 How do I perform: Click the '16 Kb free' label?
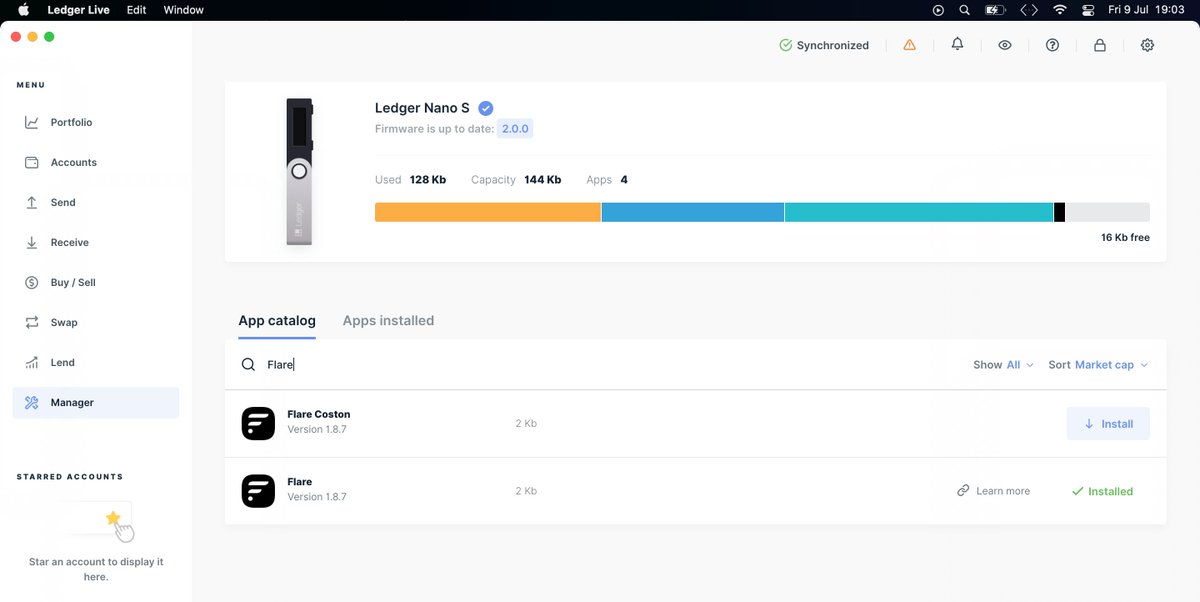[1125, 238]
